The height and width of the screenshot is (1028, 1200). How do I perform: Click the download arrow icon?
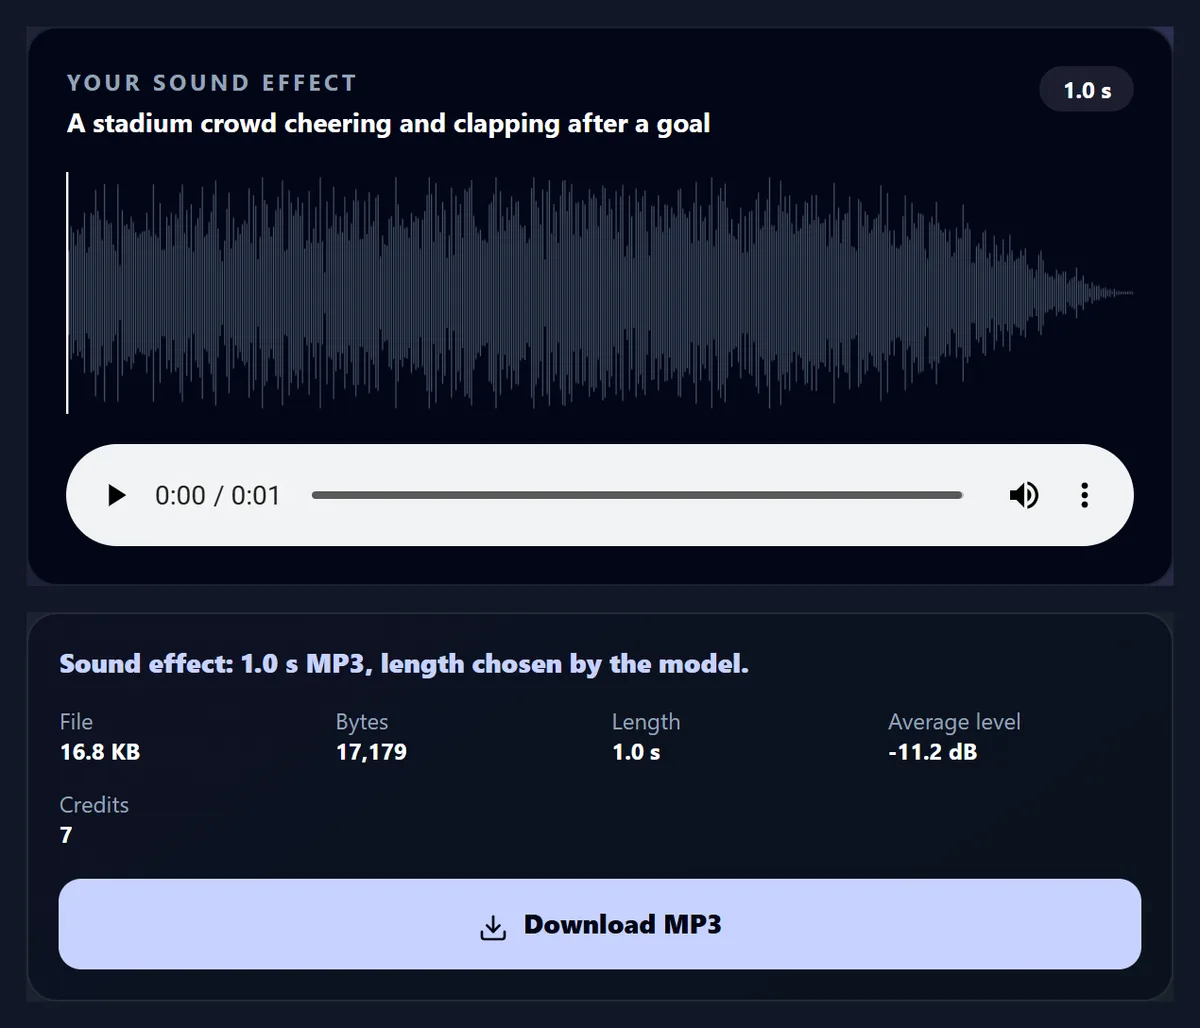(x=493, y=926)
